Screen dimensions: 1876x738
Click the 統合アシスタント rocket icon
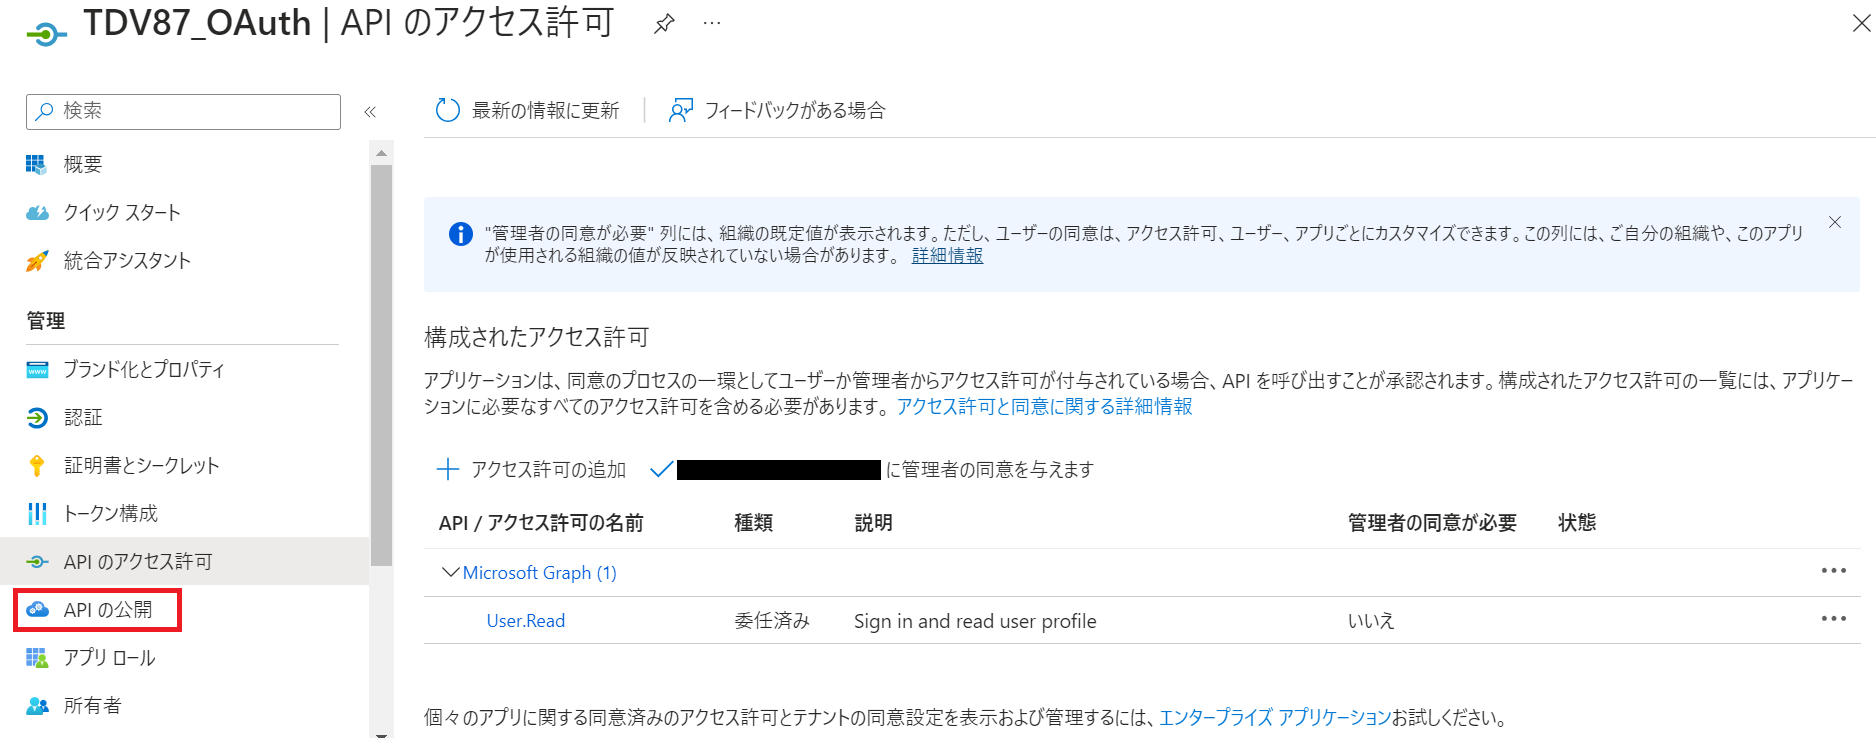click(x=37, y=261)
